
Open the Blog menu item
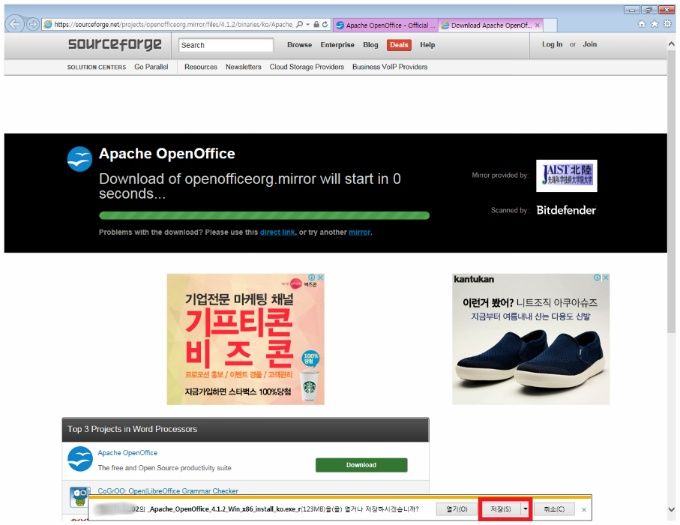(x=370, y=45)
